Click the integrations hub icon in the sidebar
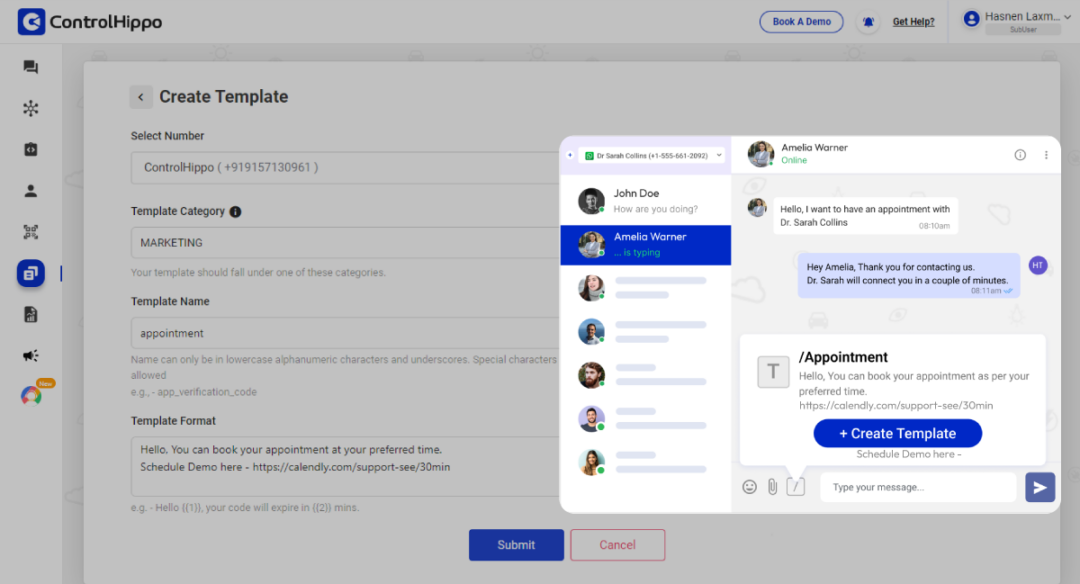The image size is (1080, 584). [30, 108]
